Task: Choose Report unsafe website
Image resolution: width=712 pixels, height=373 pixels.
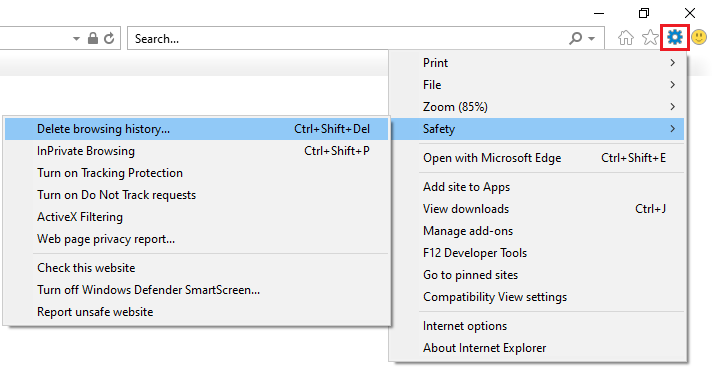Action: [x=197, y=312]
